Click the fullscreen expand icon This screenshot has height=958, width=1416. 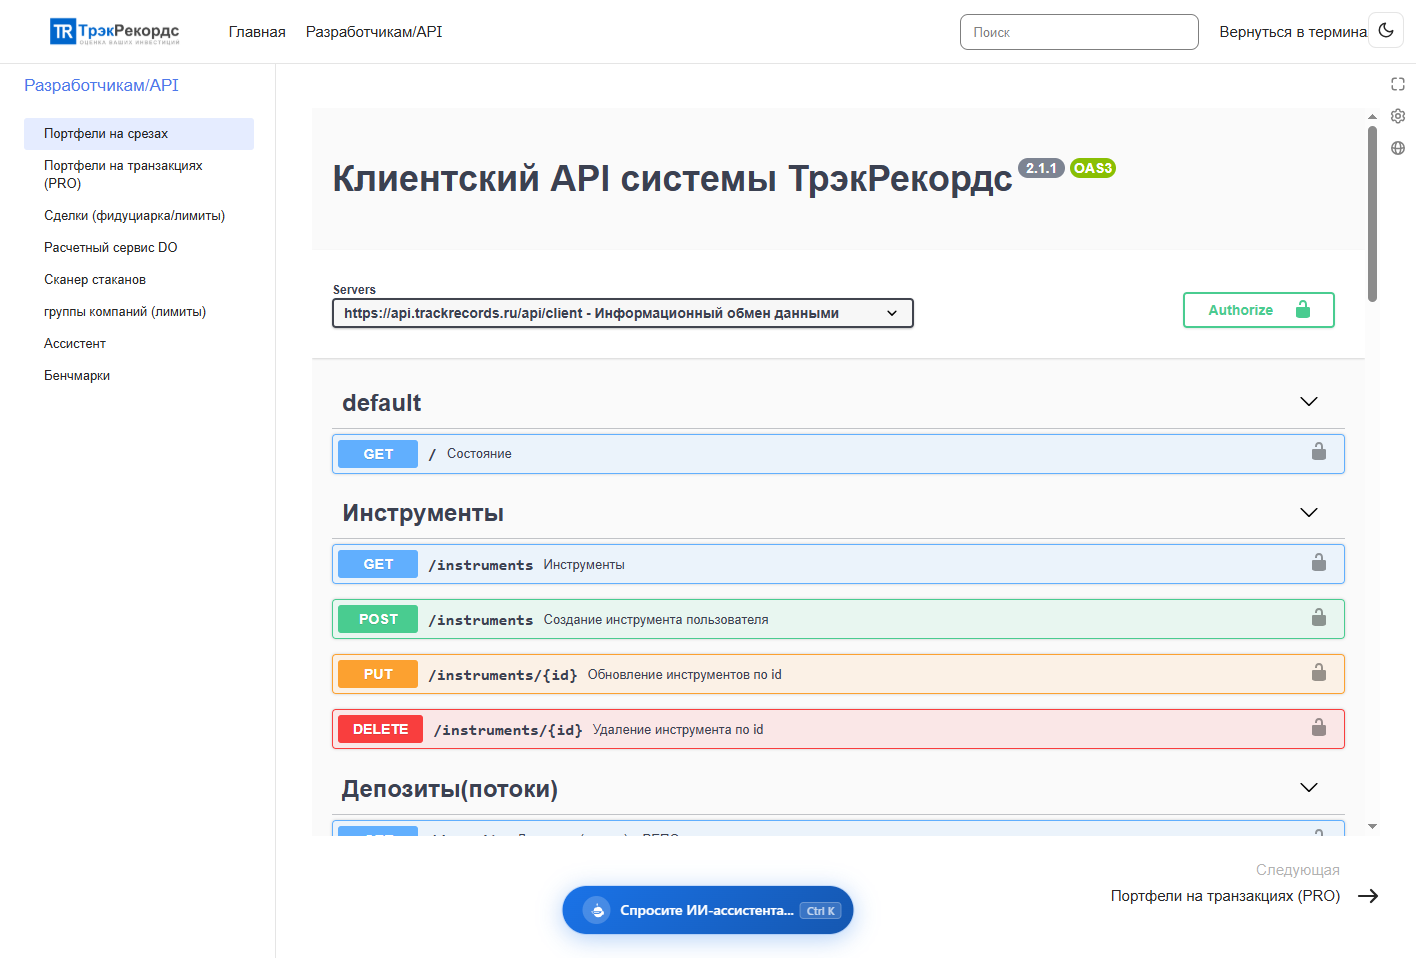coord(1398,84)
